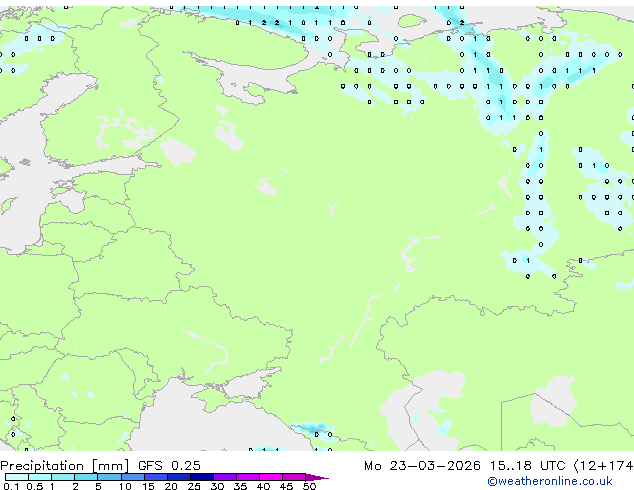Click the 35–40 mm violet legend swatch
This screenshot has width=634, height=490.
248,477
